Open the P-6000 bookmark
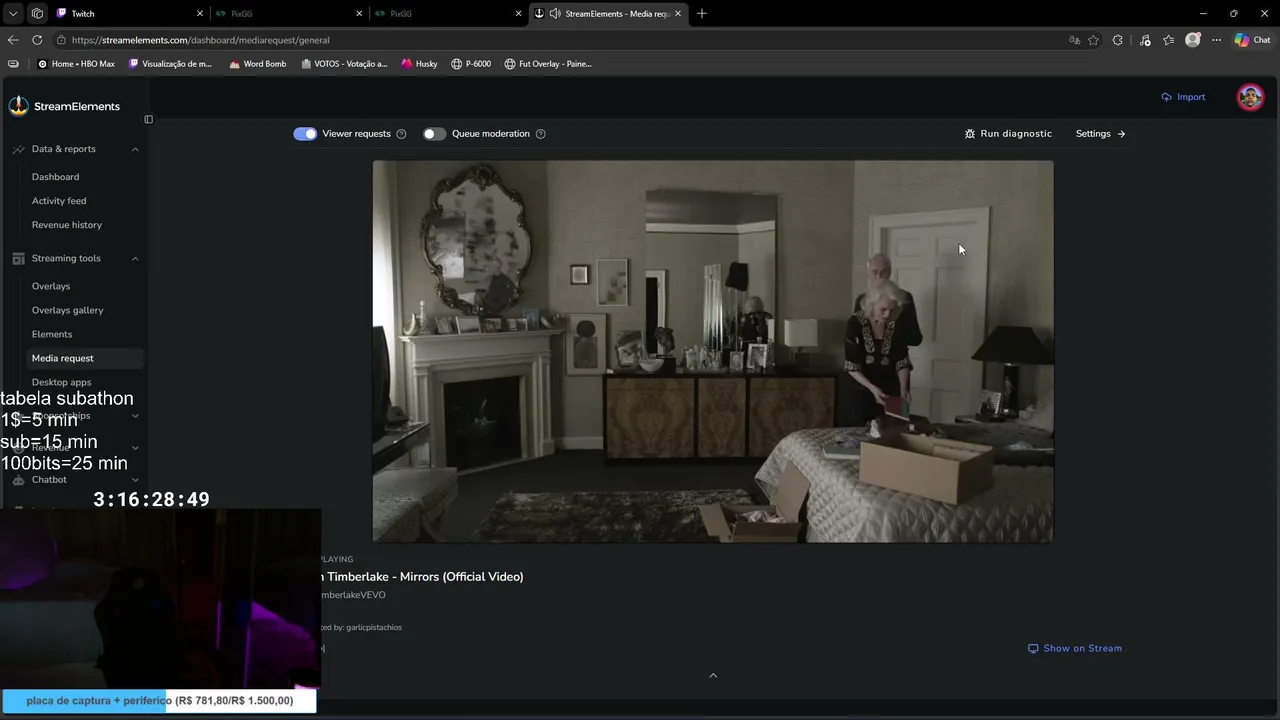The image size is (1280, 720). [x=471, y=64]
